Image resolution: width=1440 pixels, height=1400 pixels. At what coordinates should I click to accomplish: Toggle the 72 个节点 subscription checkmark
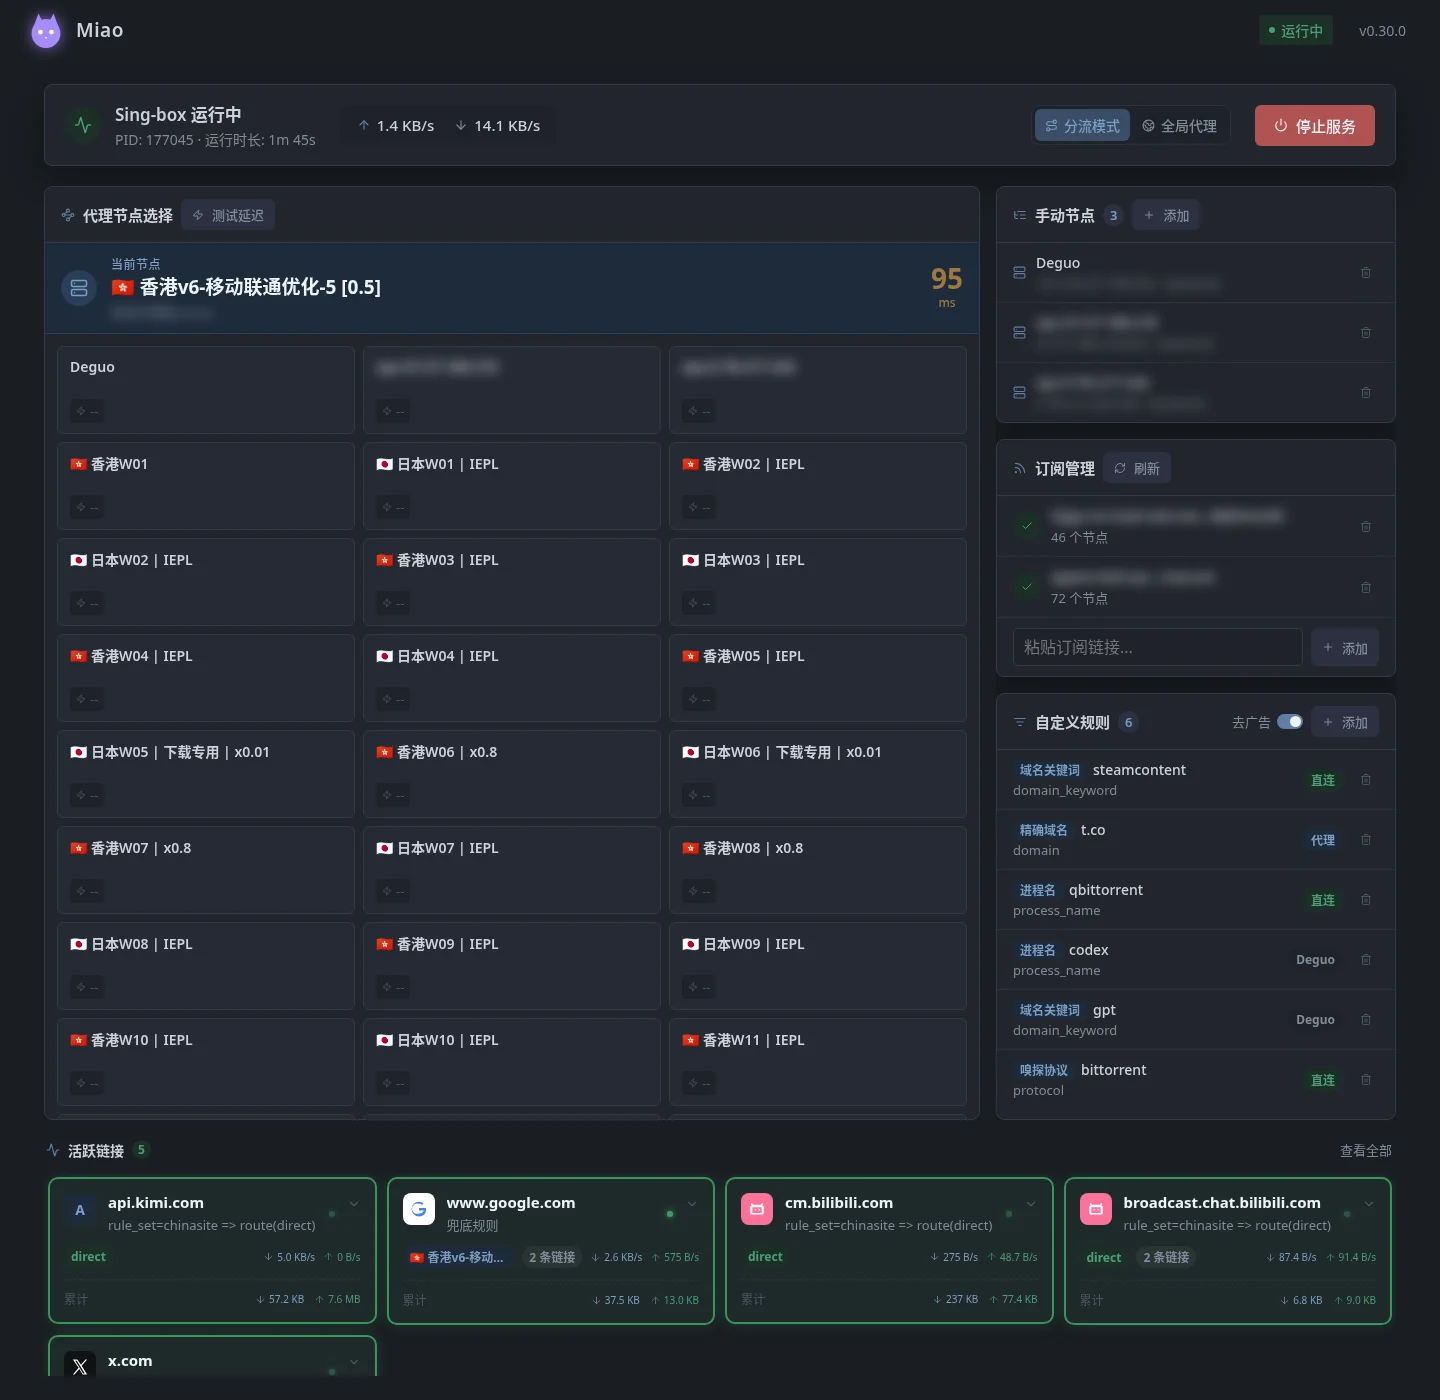pyautogui.click(x=1027, y=587)
